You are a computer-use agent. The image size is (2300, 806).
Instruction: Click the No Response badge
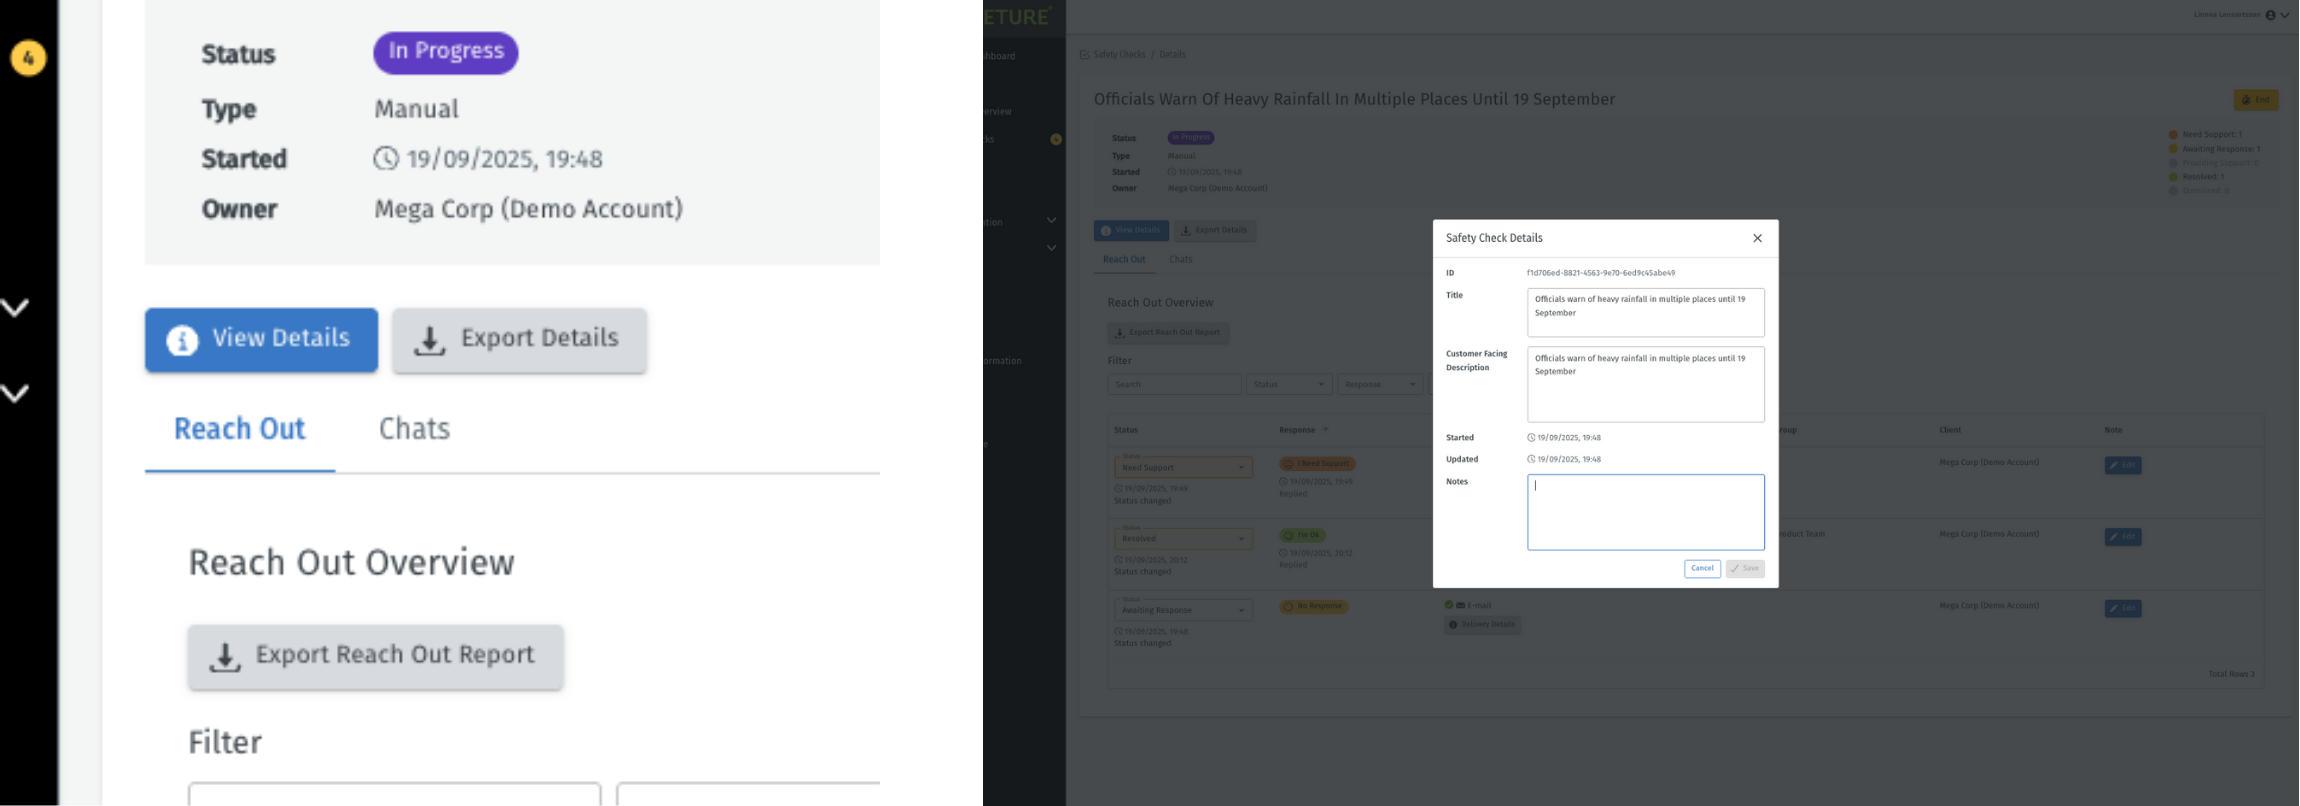(1314, 607)
